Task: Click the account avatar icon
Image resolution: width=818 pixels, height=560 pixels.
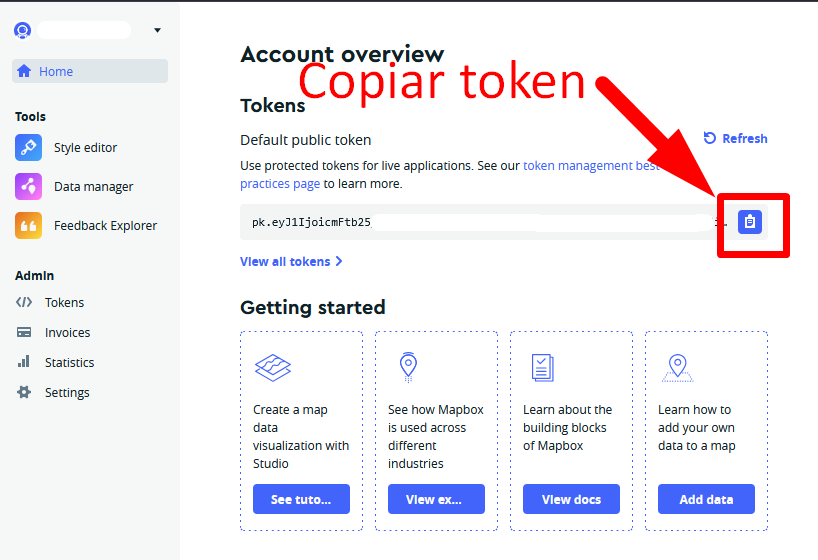Action: click(x=22, y=30)
